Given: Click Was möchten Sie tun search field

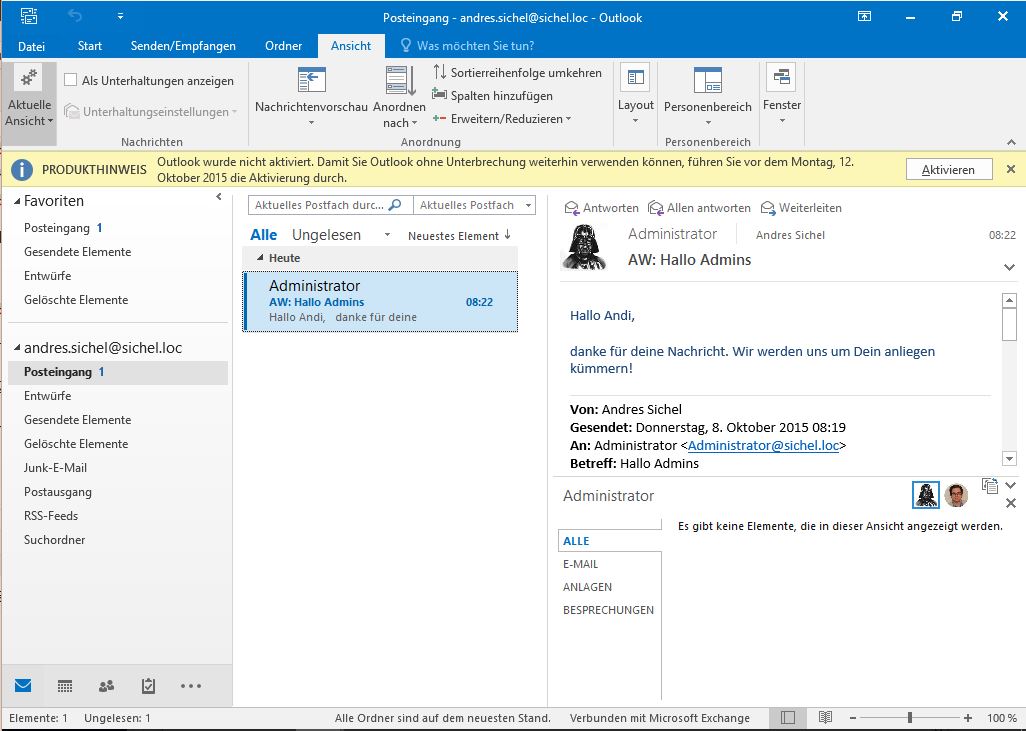Looking at the screenshot, I should pyautogui.click(x=475, y=46).
